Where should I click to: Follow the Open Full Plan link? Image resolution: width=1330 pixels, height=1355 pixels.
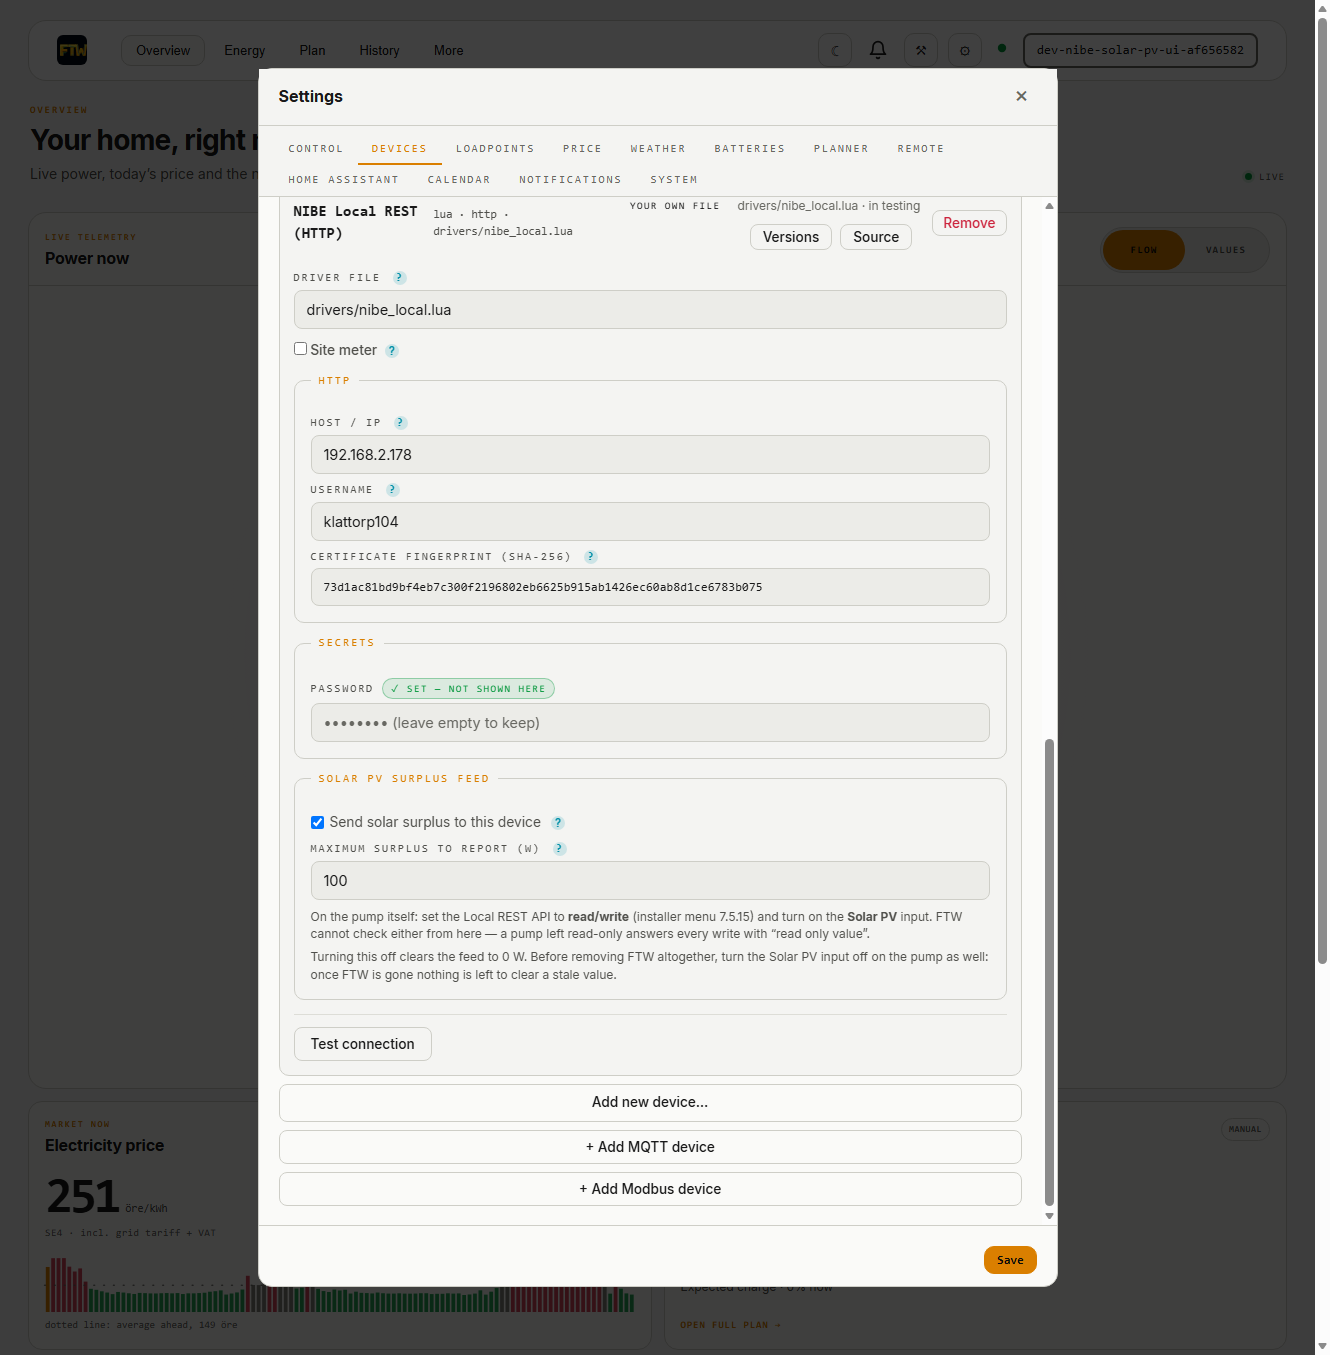click(730, 1325)
